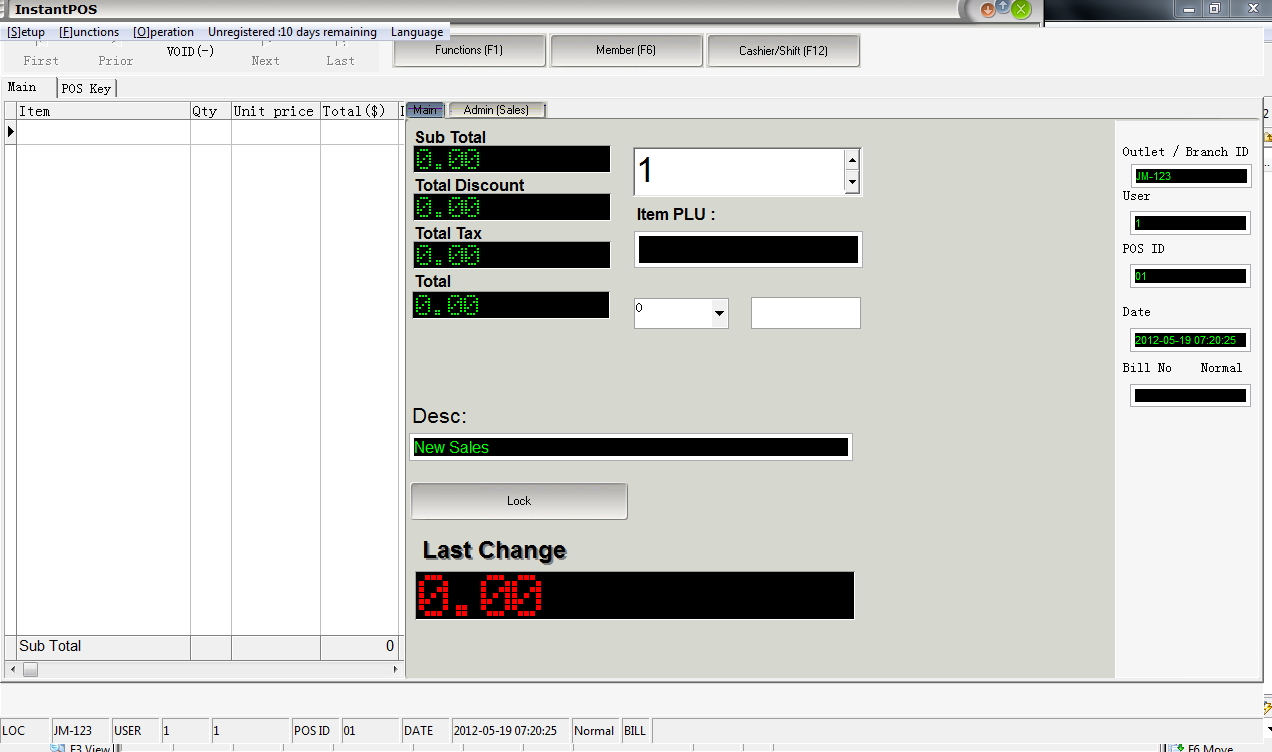Viewport: 1272px width, 752px height.
Task: Click the Lock button
Action: 518,501
